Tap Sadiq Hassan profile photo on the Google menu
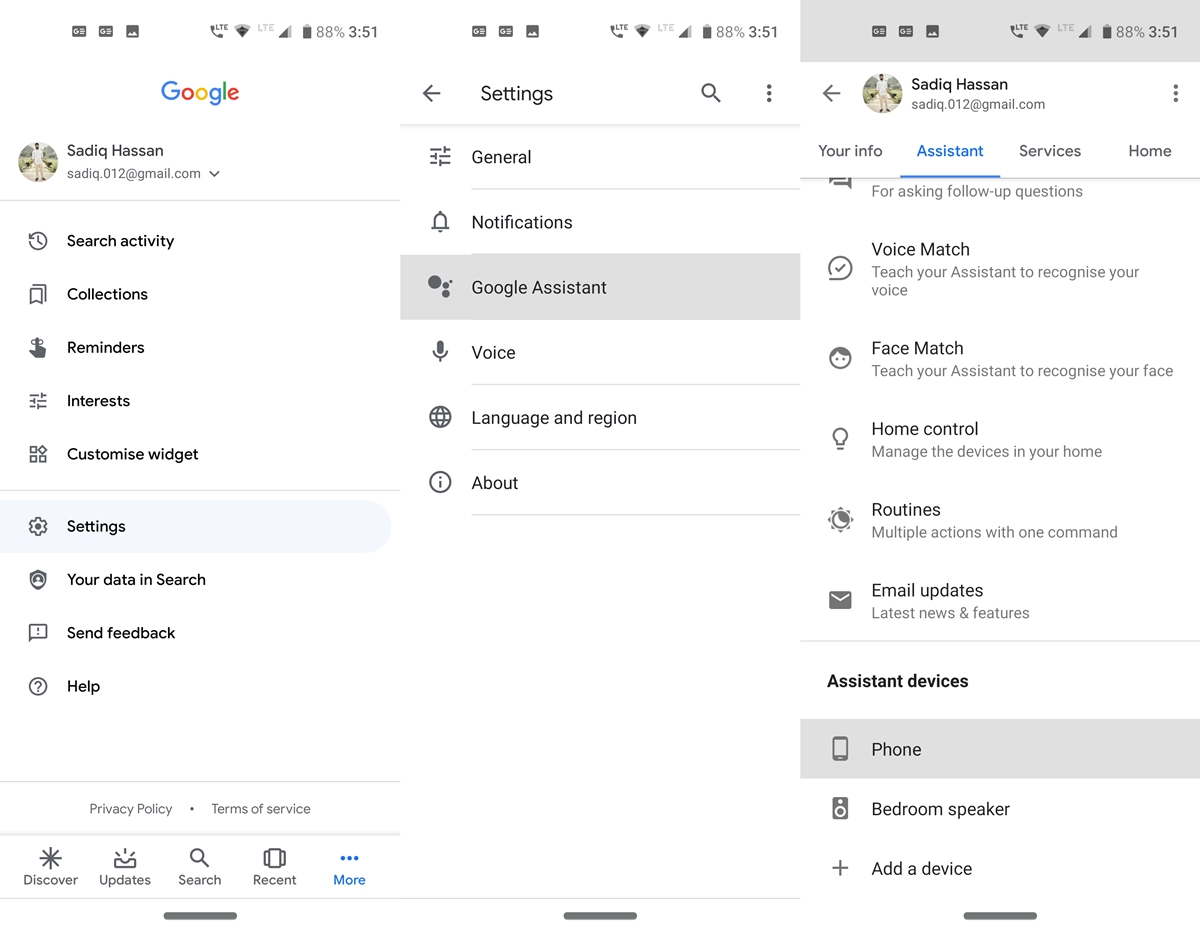This screenshot has width=1200, height=933. coord(38,161)
